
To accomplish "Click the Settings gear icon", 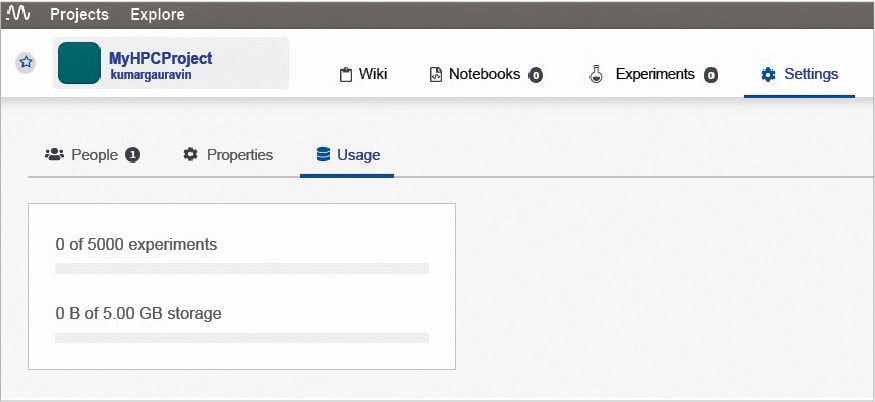I will pos(768,75).
